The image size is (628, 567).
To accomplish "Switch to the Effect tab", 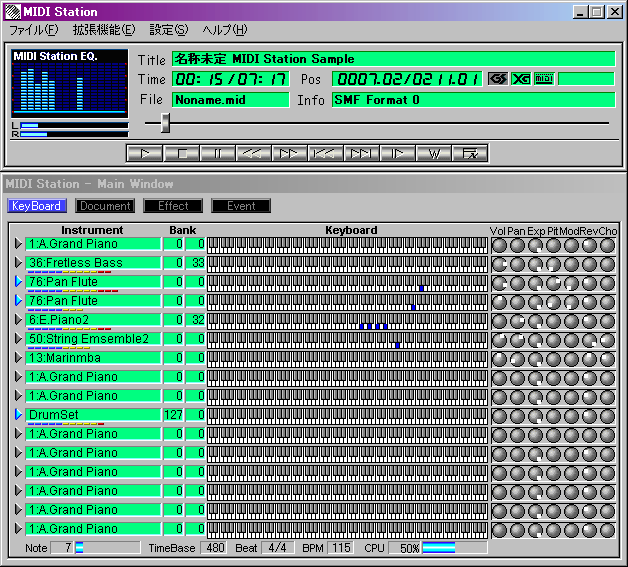I will 173,206.
